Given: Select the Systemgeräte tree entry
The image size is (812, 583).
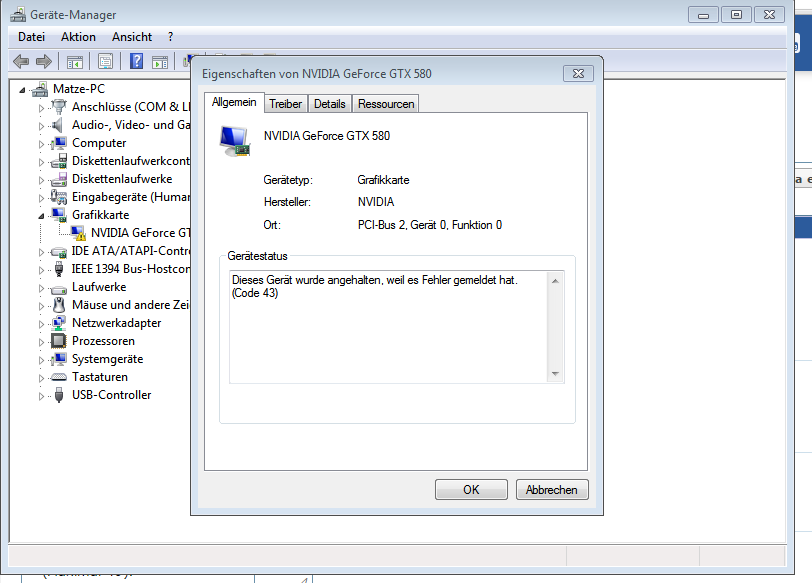Looking at the screenshot, I should [107, 359].
